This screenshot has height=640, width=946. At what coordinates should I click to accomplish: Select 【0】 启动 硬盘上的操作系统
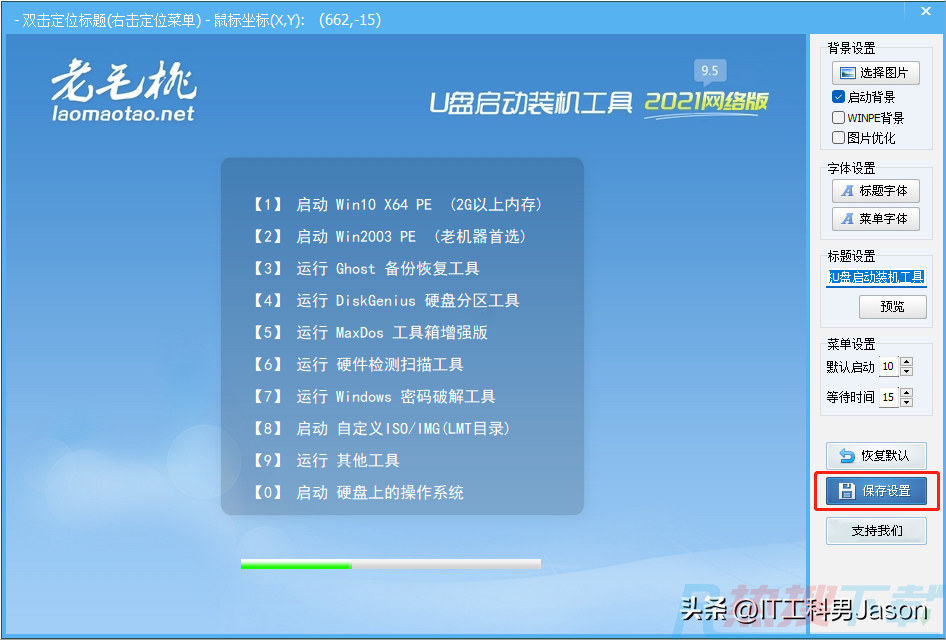(357, 492)
